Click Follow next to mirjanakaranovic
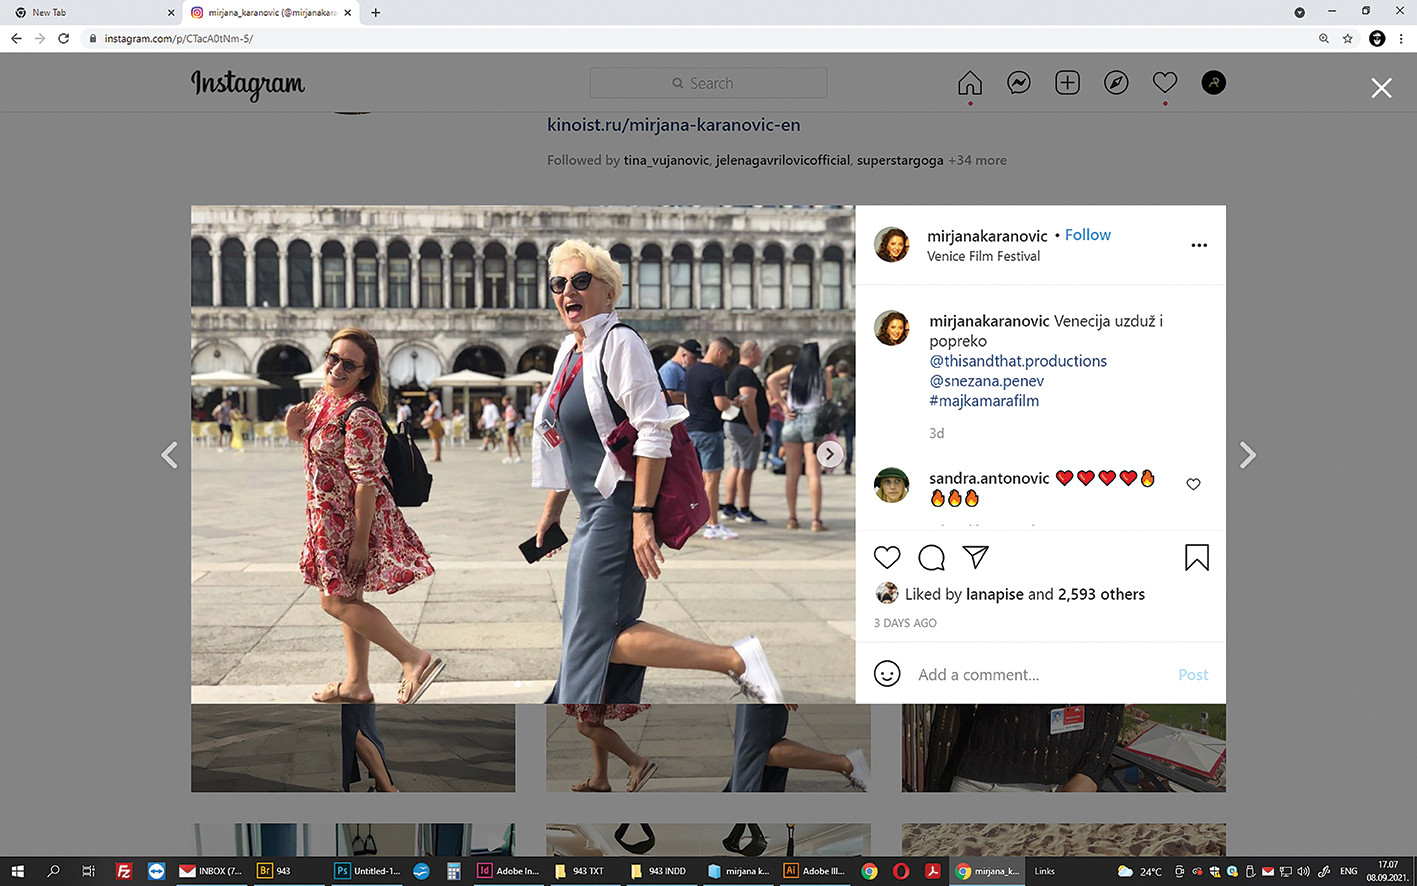Viewport: 1417px width, 886px height. (x=1087, y=235)
